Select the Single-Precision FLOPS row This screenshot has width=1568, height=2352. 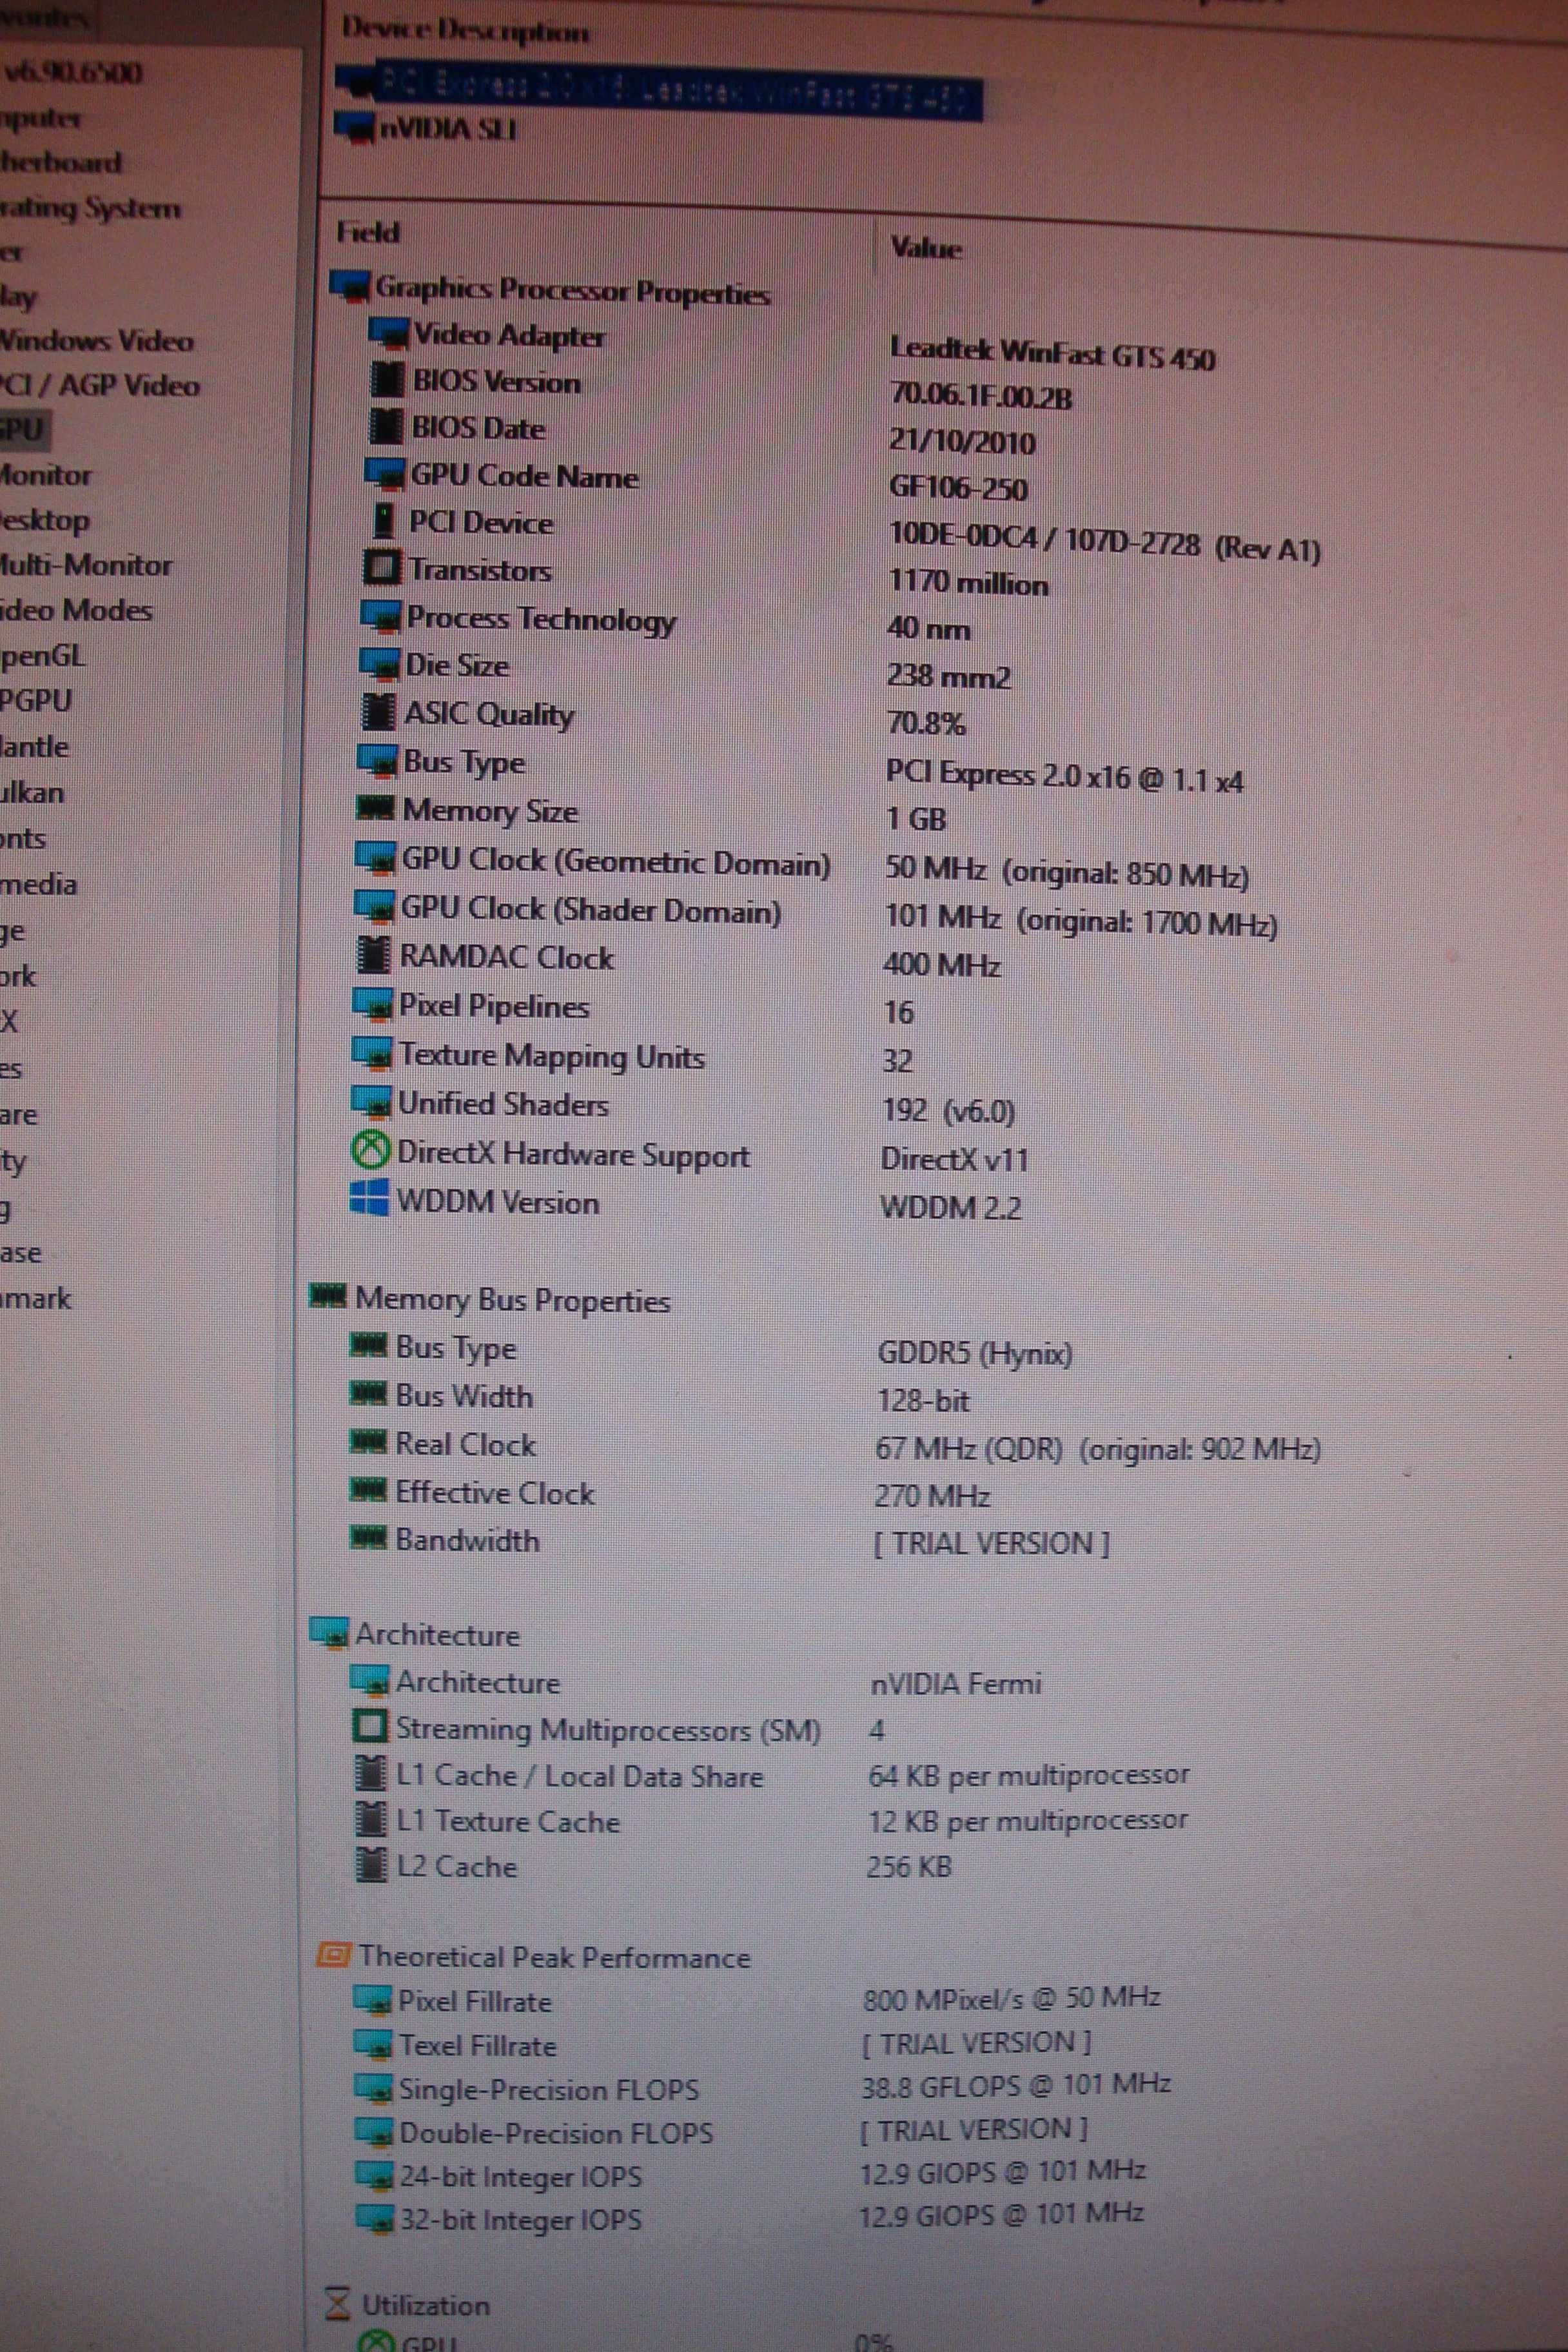pos(762,2087)
